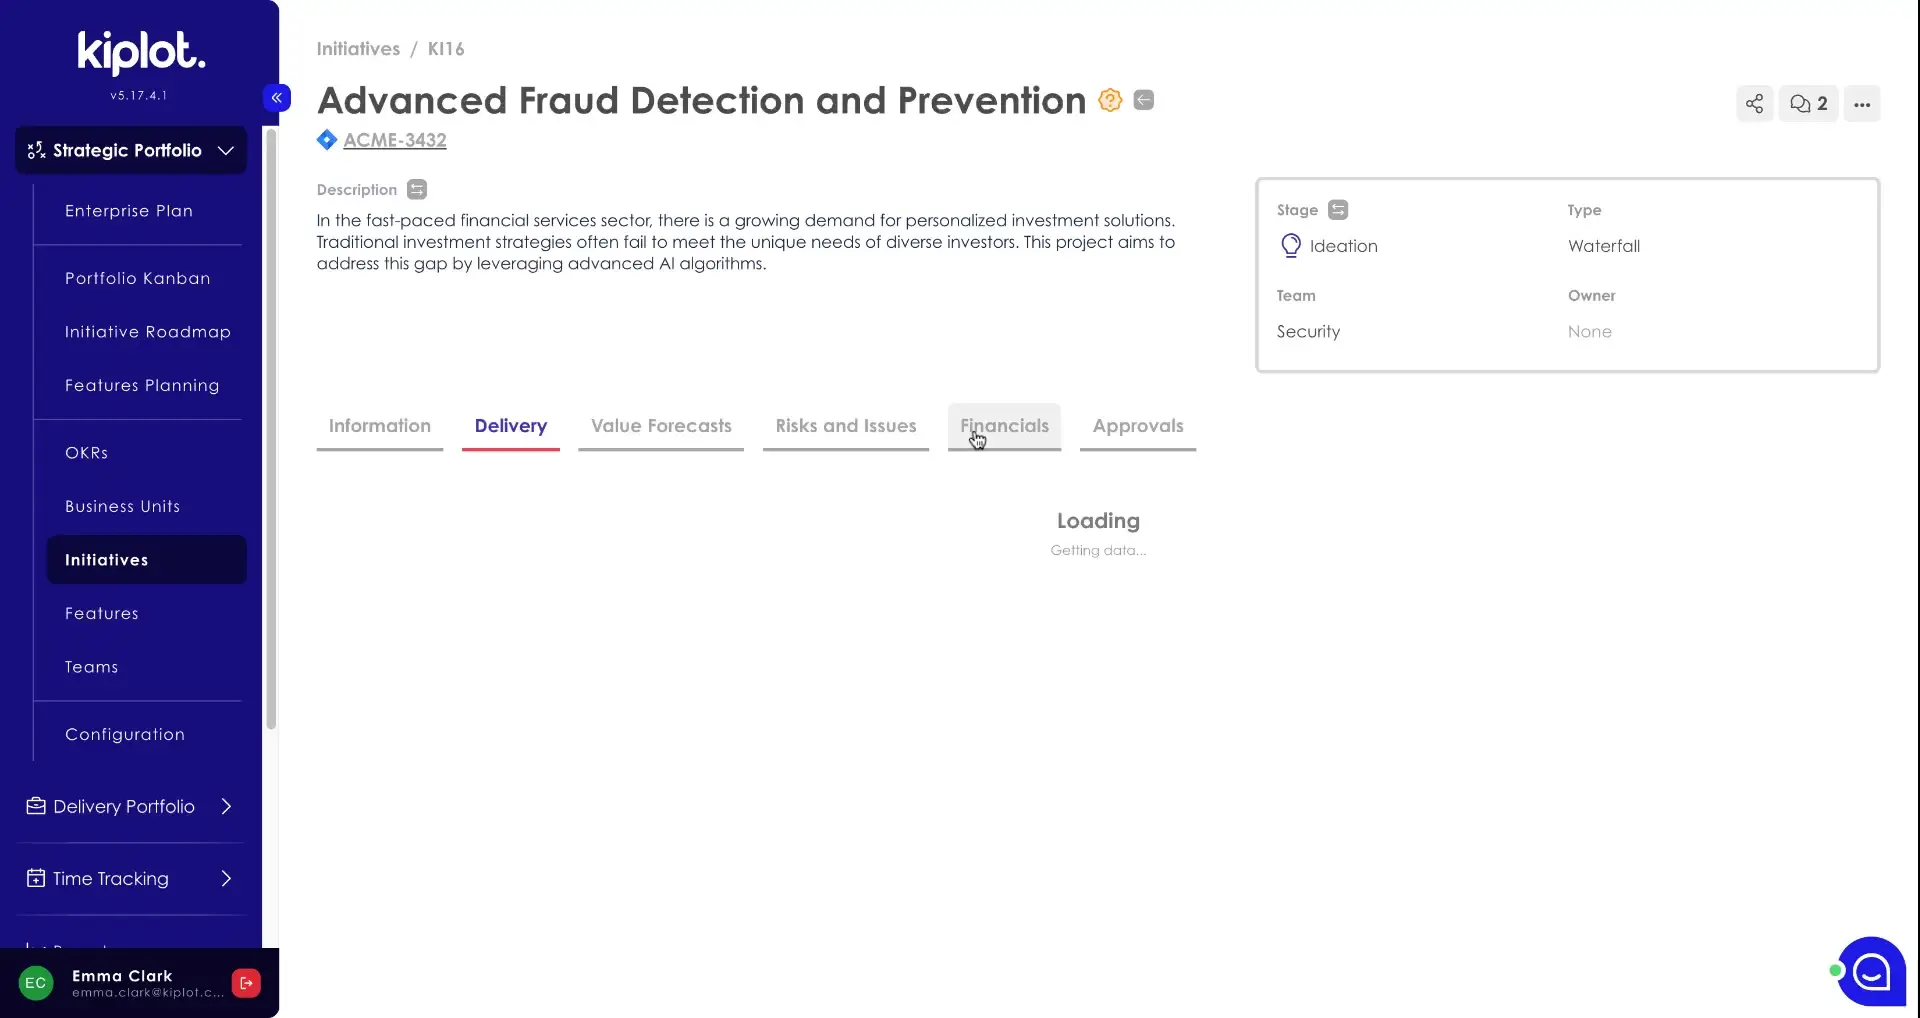Go to Initiatives in the breadcrumb
Viewport: 1920px width, 1018px height.
358,49
